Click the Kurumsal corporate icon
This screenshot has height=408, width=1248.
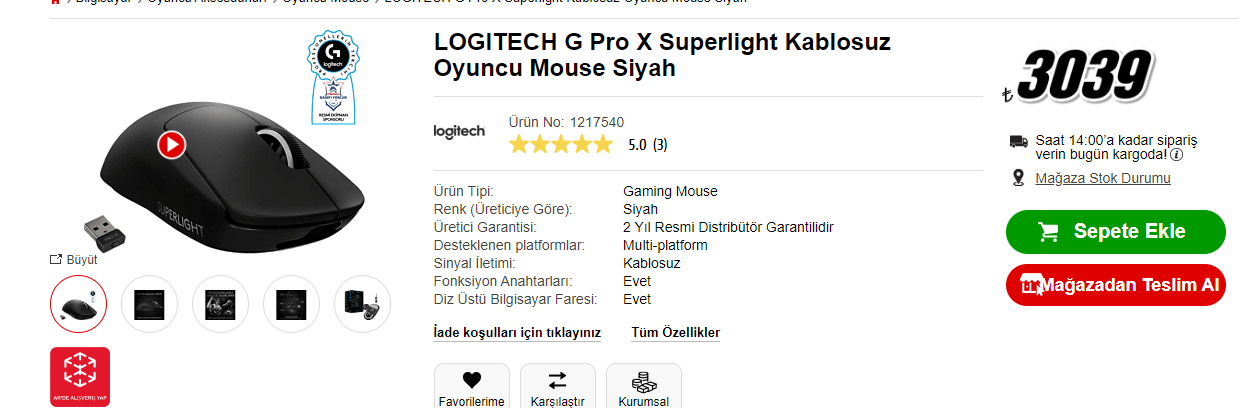[644, 382]
